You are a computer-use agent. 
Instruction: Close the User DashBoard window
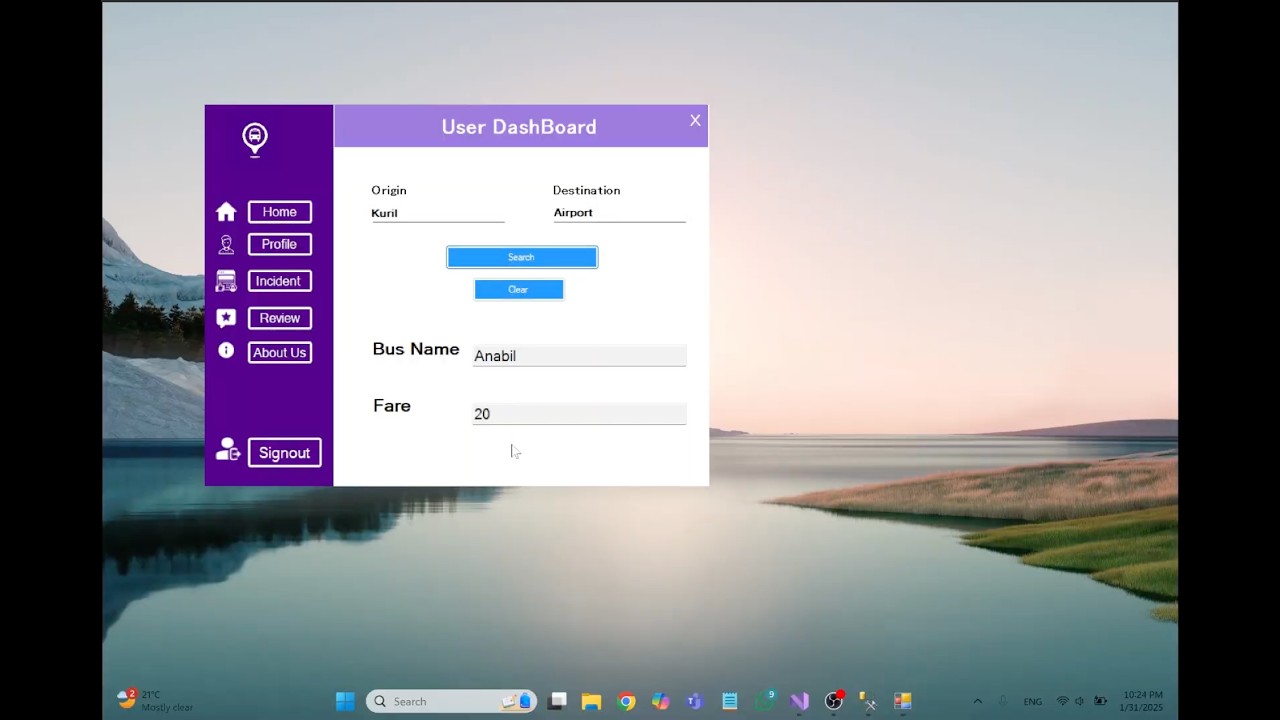coord(695,120)
